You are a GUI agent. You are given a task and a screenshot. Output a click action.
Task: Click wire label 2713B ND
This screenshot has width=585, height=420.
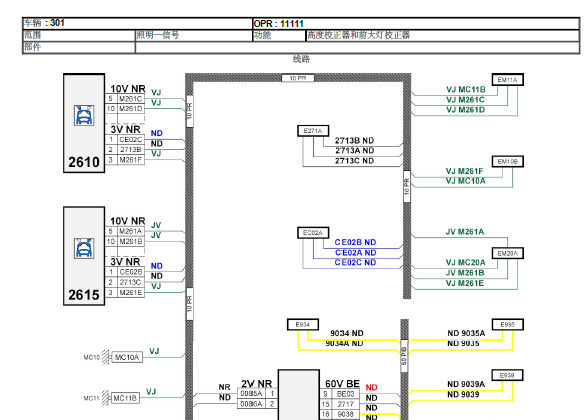coord(354,141)
